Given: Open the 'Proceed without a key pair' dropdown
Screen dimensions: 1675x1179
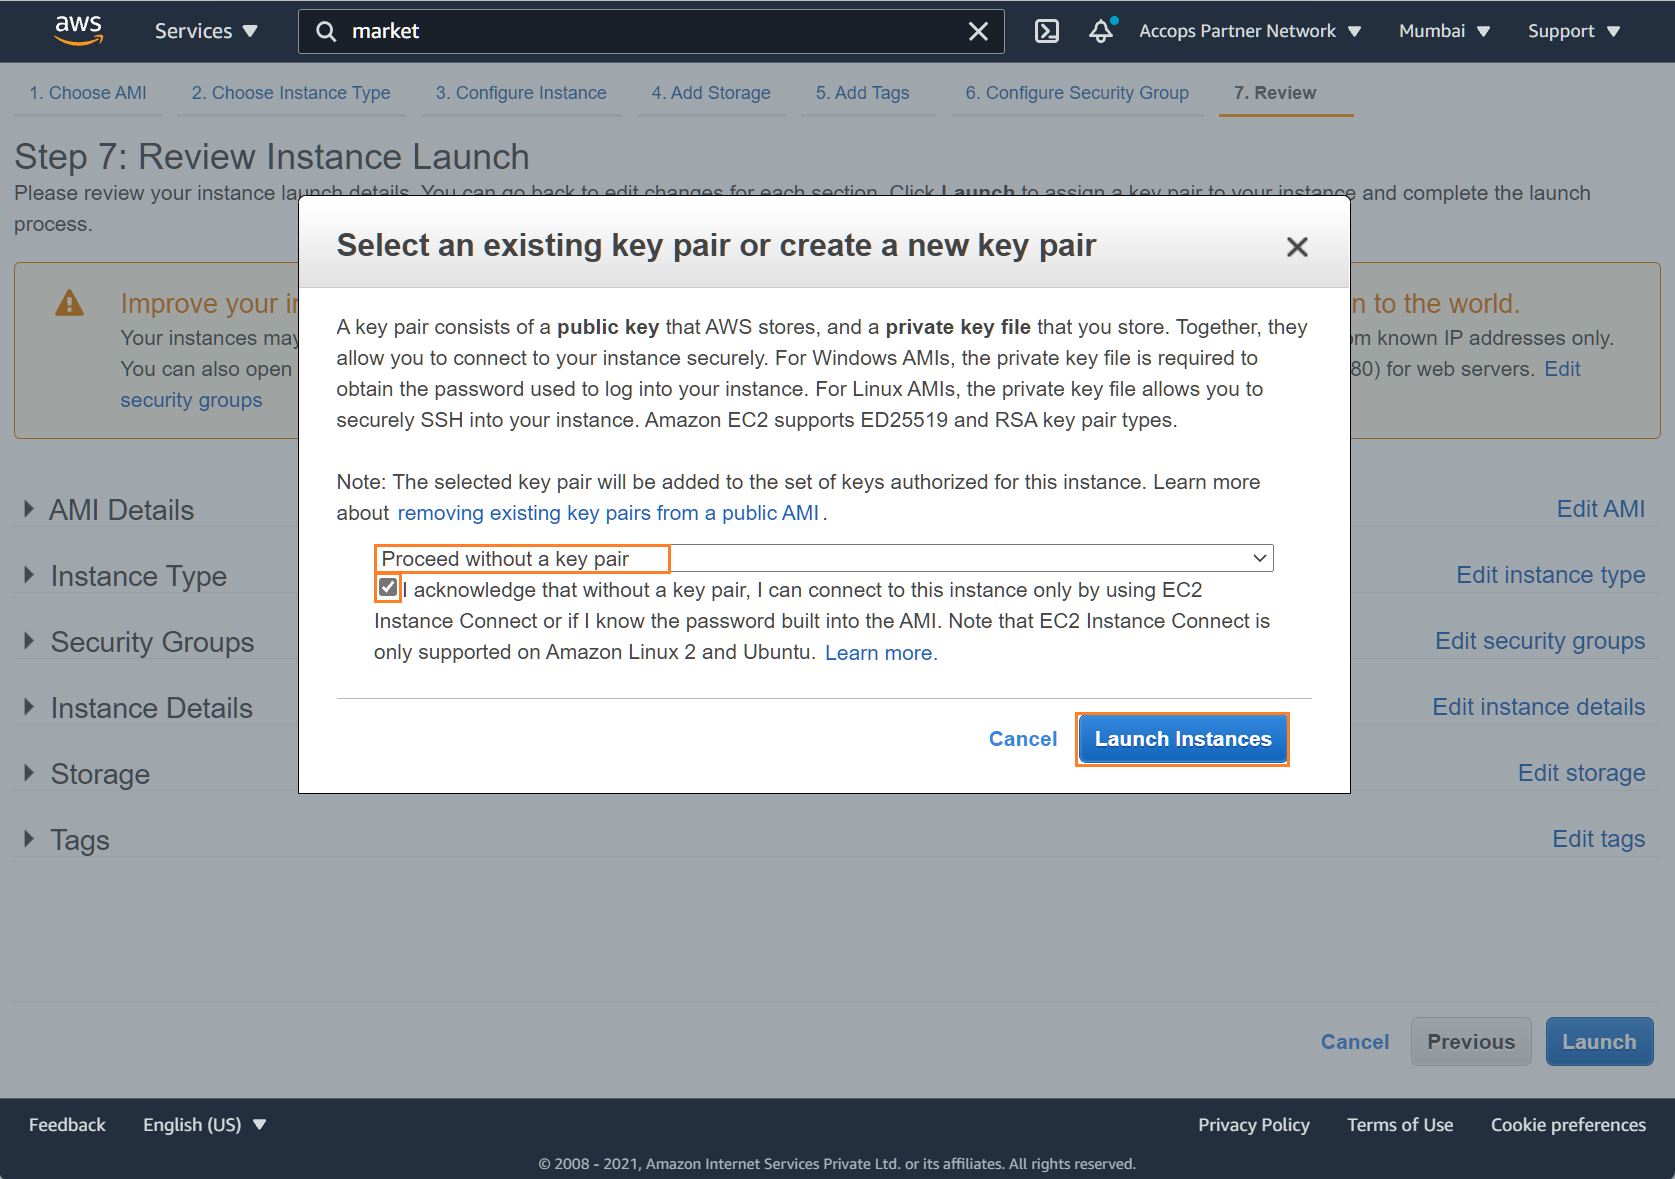Looking at the screenshot, I should click(x=824, y=558).
